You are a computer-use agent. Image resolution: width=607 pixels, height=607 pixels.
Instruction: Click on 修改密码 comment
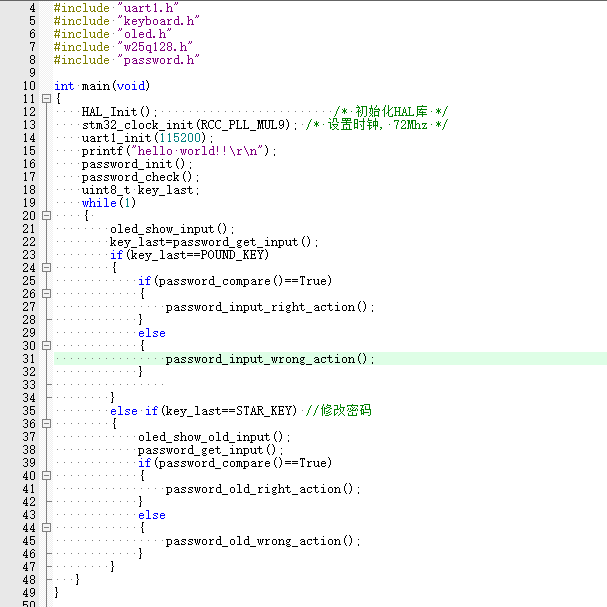pos(339,410)
